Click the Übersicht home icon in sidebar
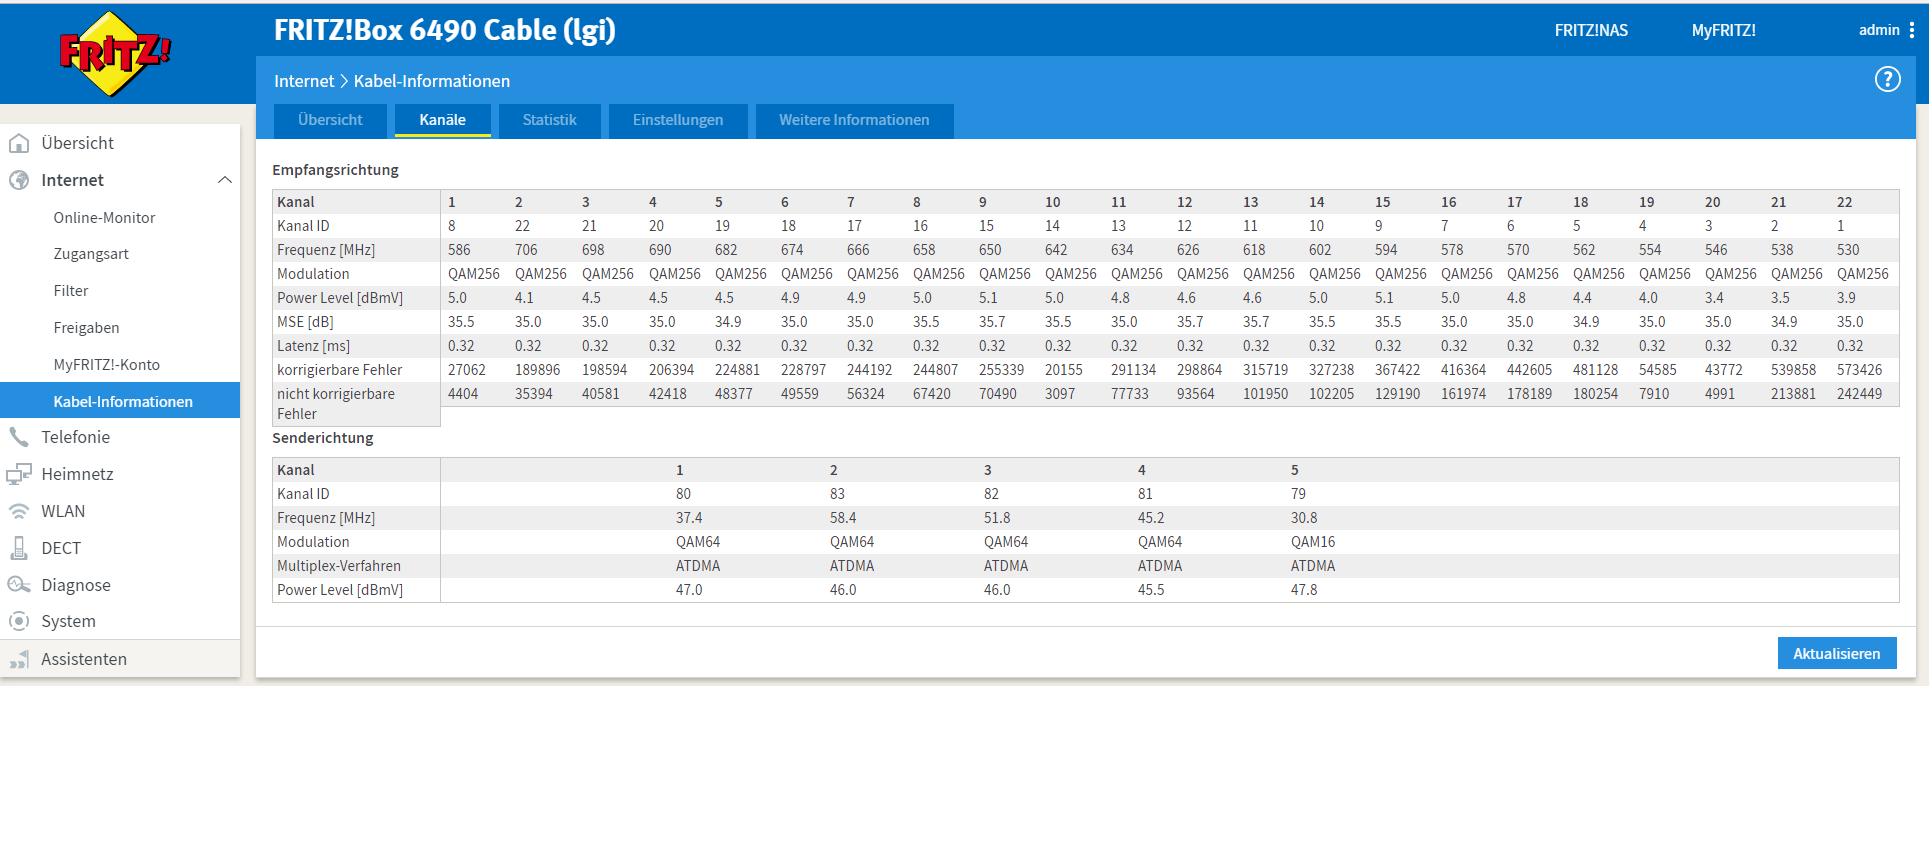 (x=19, y=144)
